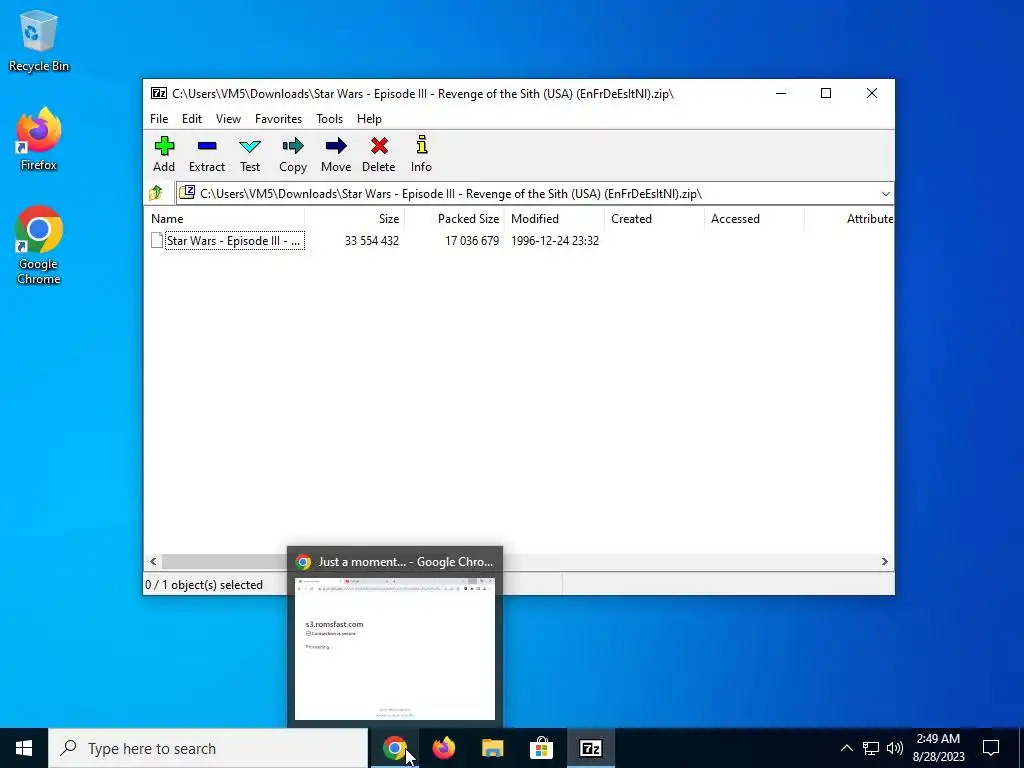
Task: Click the 7z icon in title bar
Action: point(159,93)
